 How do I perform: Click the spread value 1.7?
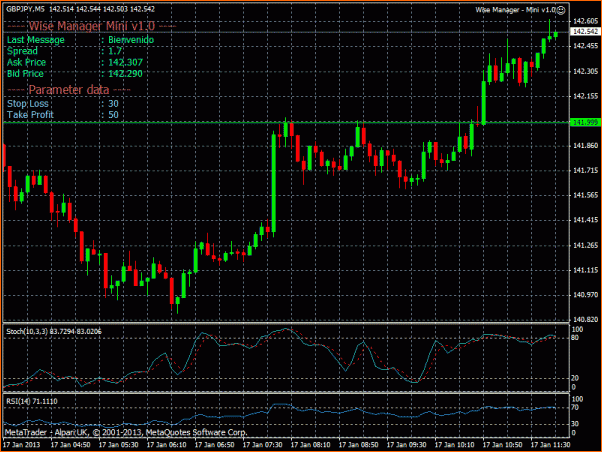[x=115, y=51]
